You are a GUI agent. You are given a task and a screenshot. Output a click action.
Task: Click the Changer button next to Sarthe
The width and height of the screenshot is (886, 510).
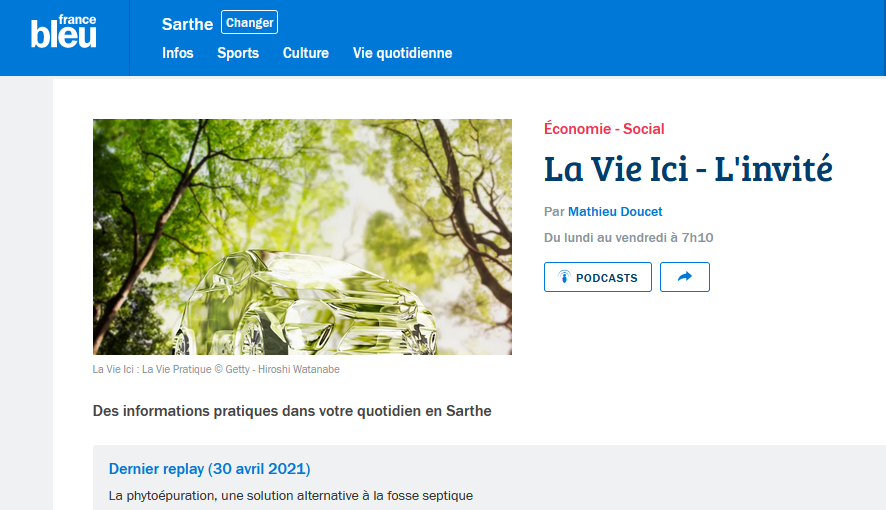point(249,23)
